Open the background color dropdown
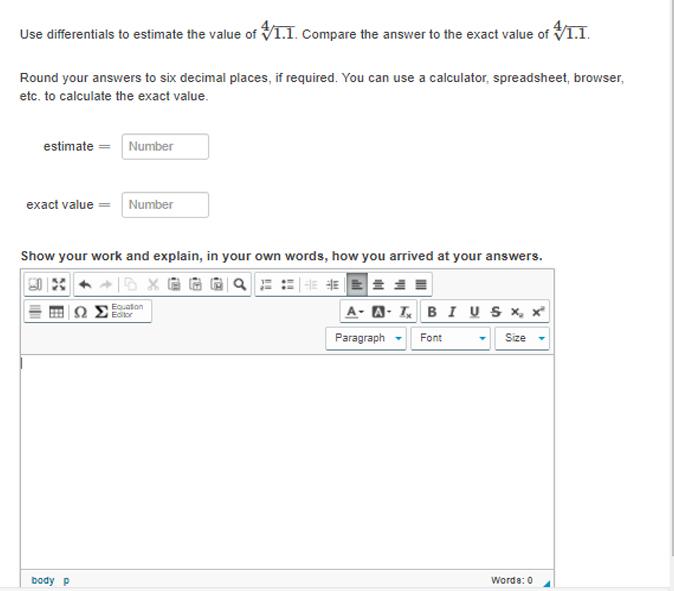Screen dimensions: 674x591 point(381,312)
